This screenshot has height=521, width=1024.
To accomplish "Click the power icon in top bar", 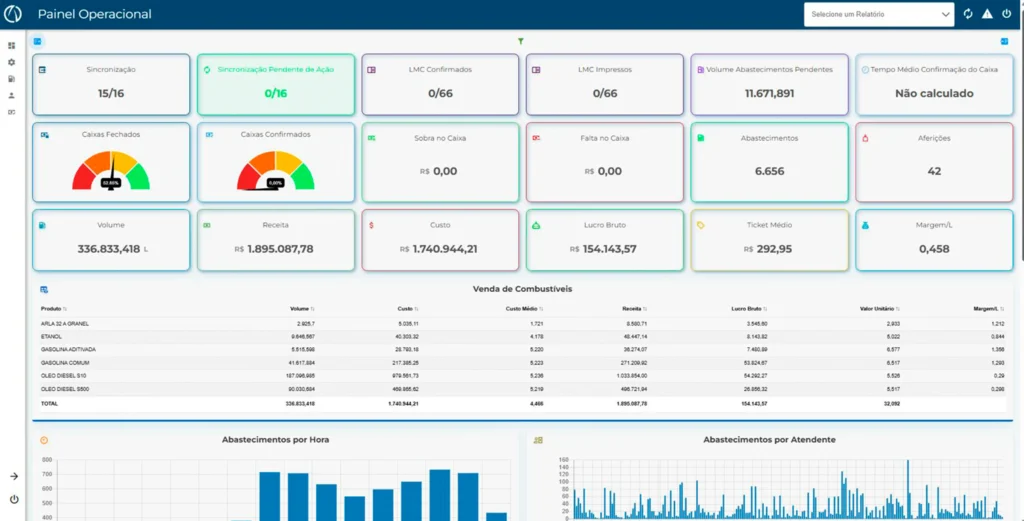I will tap(1006, 14).
